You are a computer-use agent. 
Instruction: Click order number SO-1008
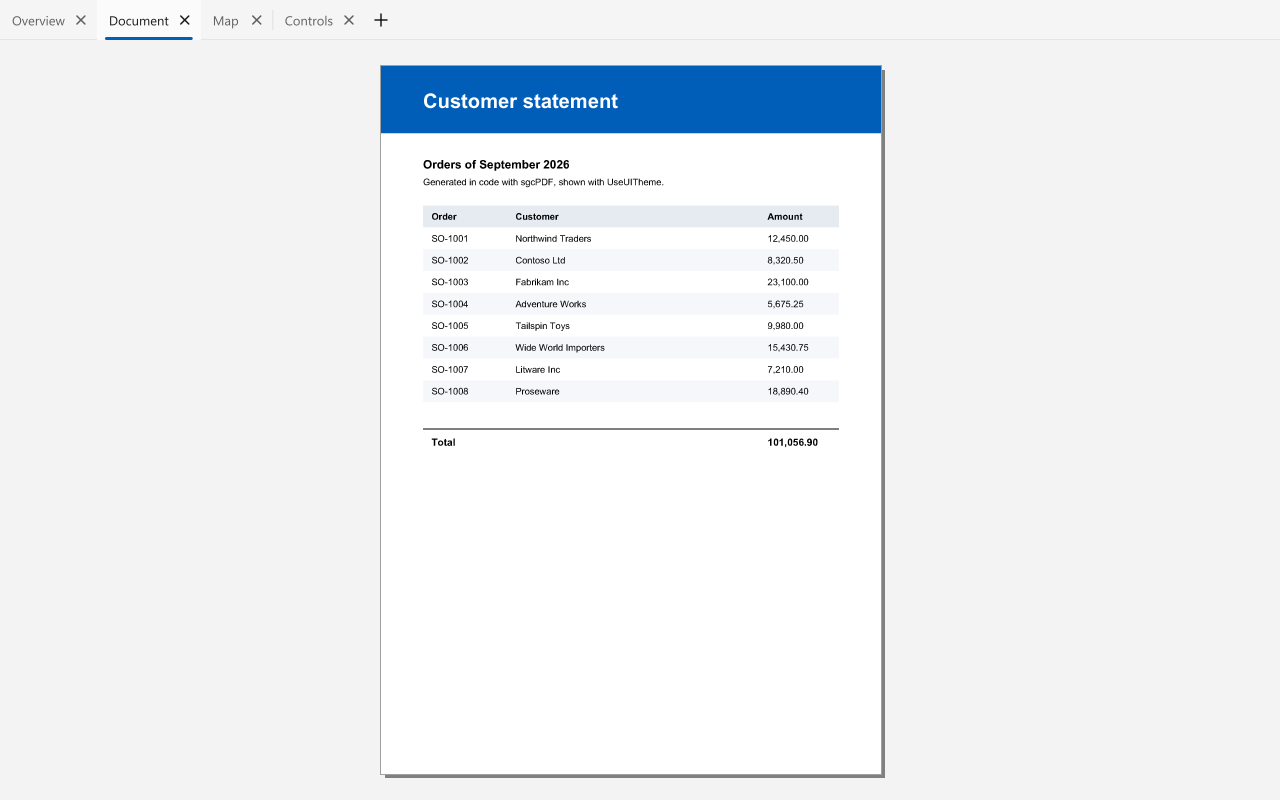[450, 393]
